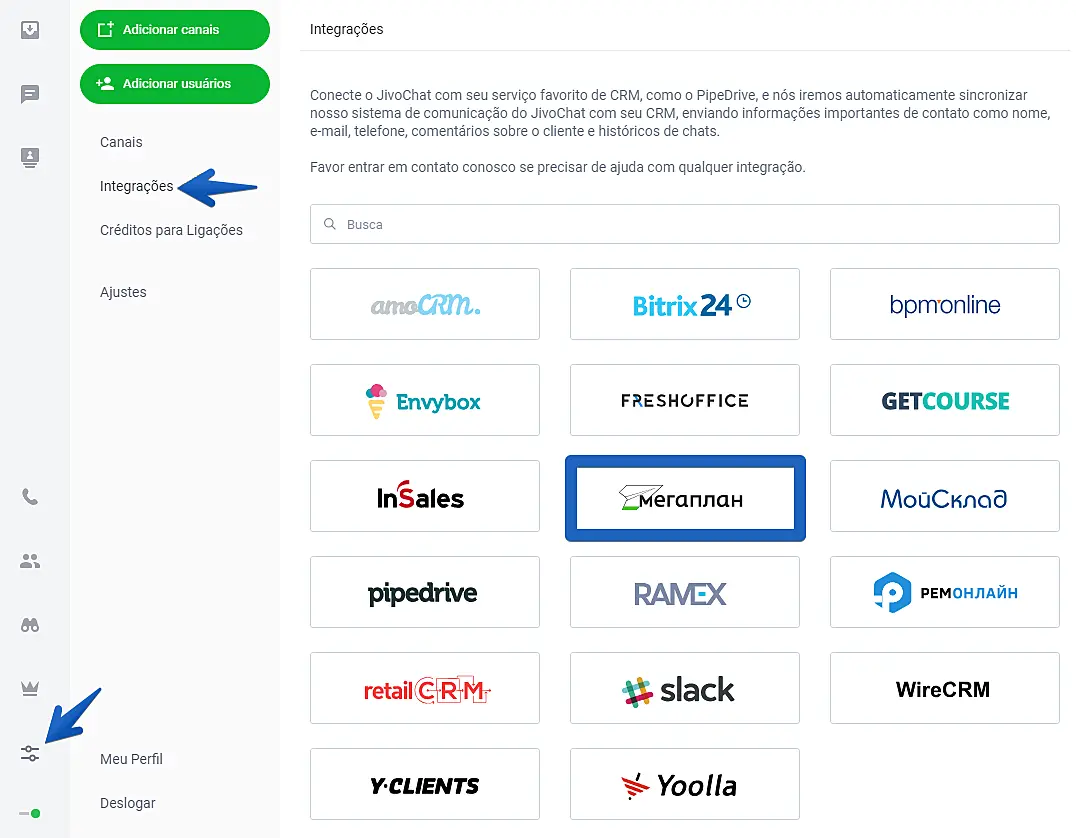1076x838 pixels.
Task: Open the settings sliders icon
Action: tap(30, 753)
